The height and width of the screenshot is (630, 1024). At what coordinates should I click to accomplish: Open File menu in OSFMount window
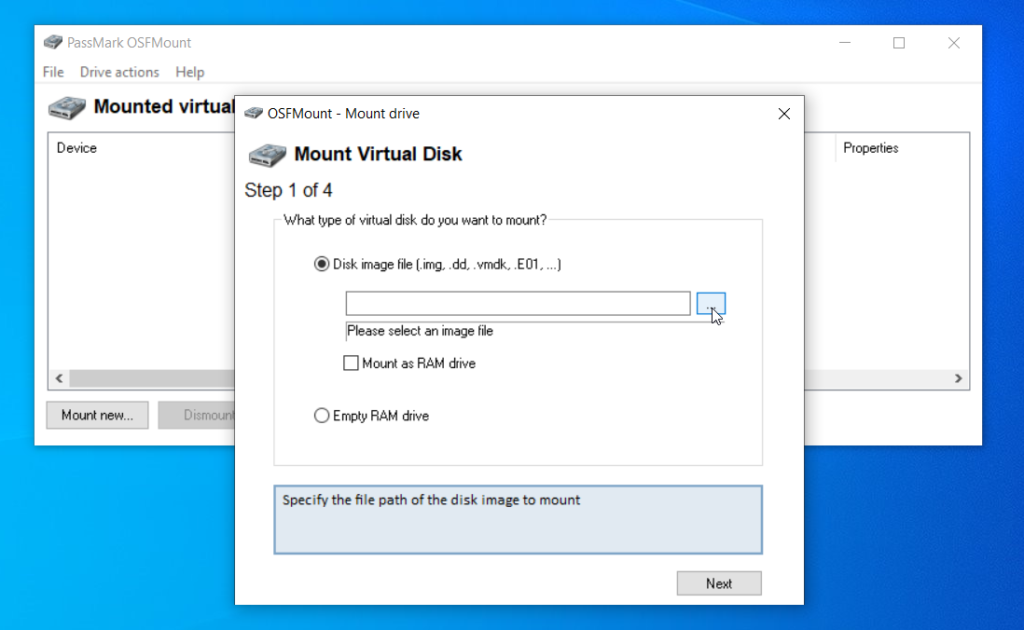[x=53, y=72]
